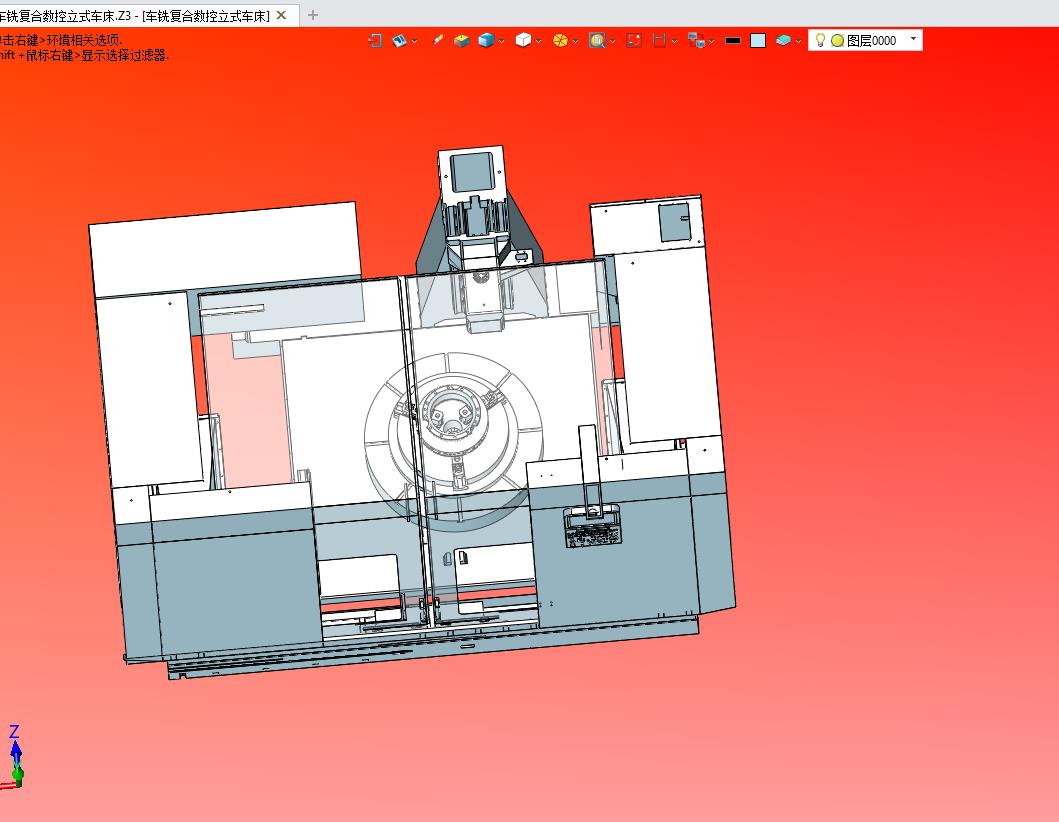The image size is (1059, 822).
Task: Click the orange segmented disc icon
Action: pyautogui.click(x=560, y=41)
